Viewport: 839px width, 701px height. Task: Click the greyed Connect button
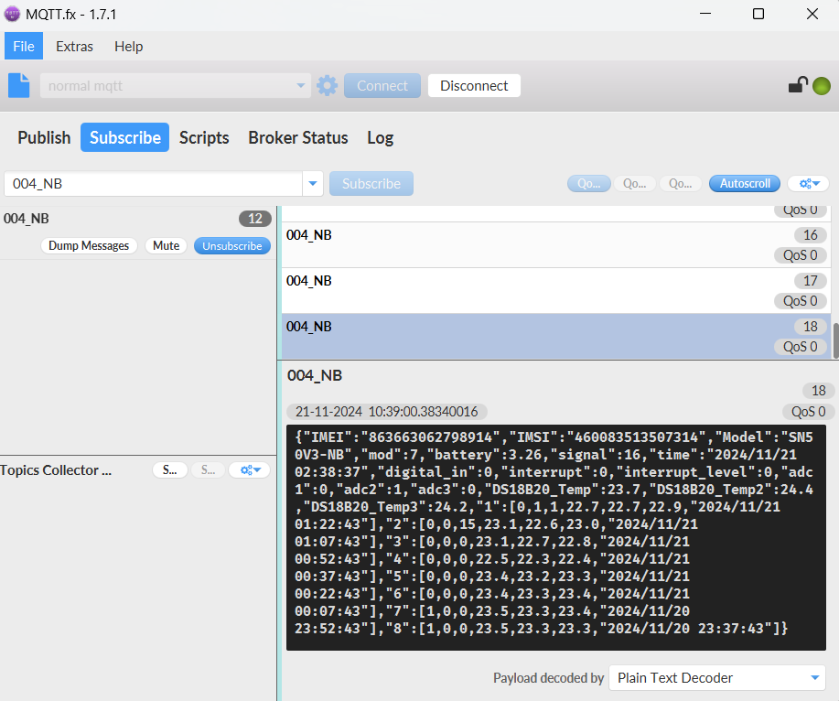tap(382, 86)
